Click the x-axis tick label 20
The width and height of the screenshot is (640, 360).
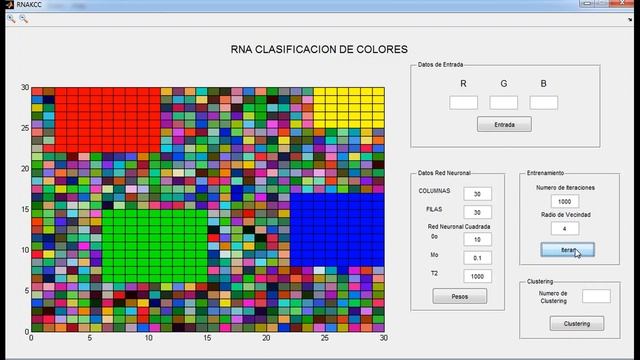[266, 338]
